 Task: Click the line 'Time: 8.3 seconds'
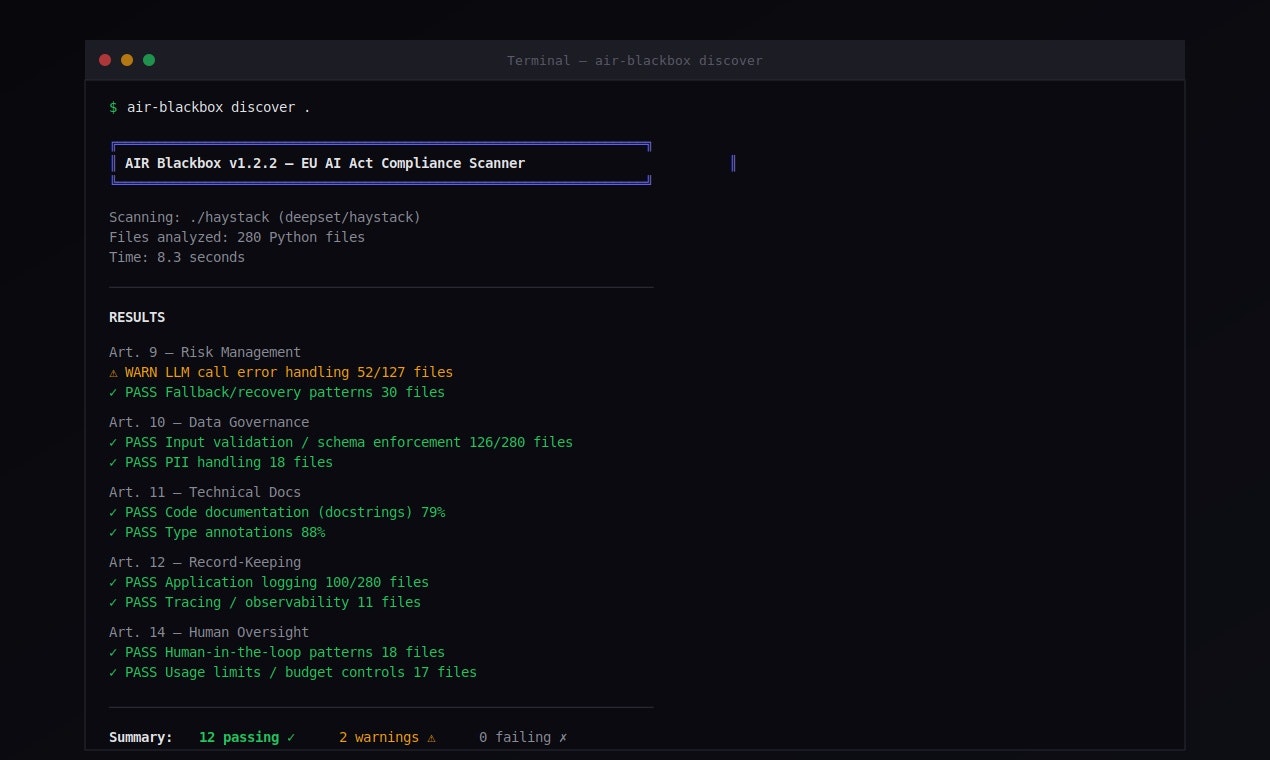[x=177, y=257]
